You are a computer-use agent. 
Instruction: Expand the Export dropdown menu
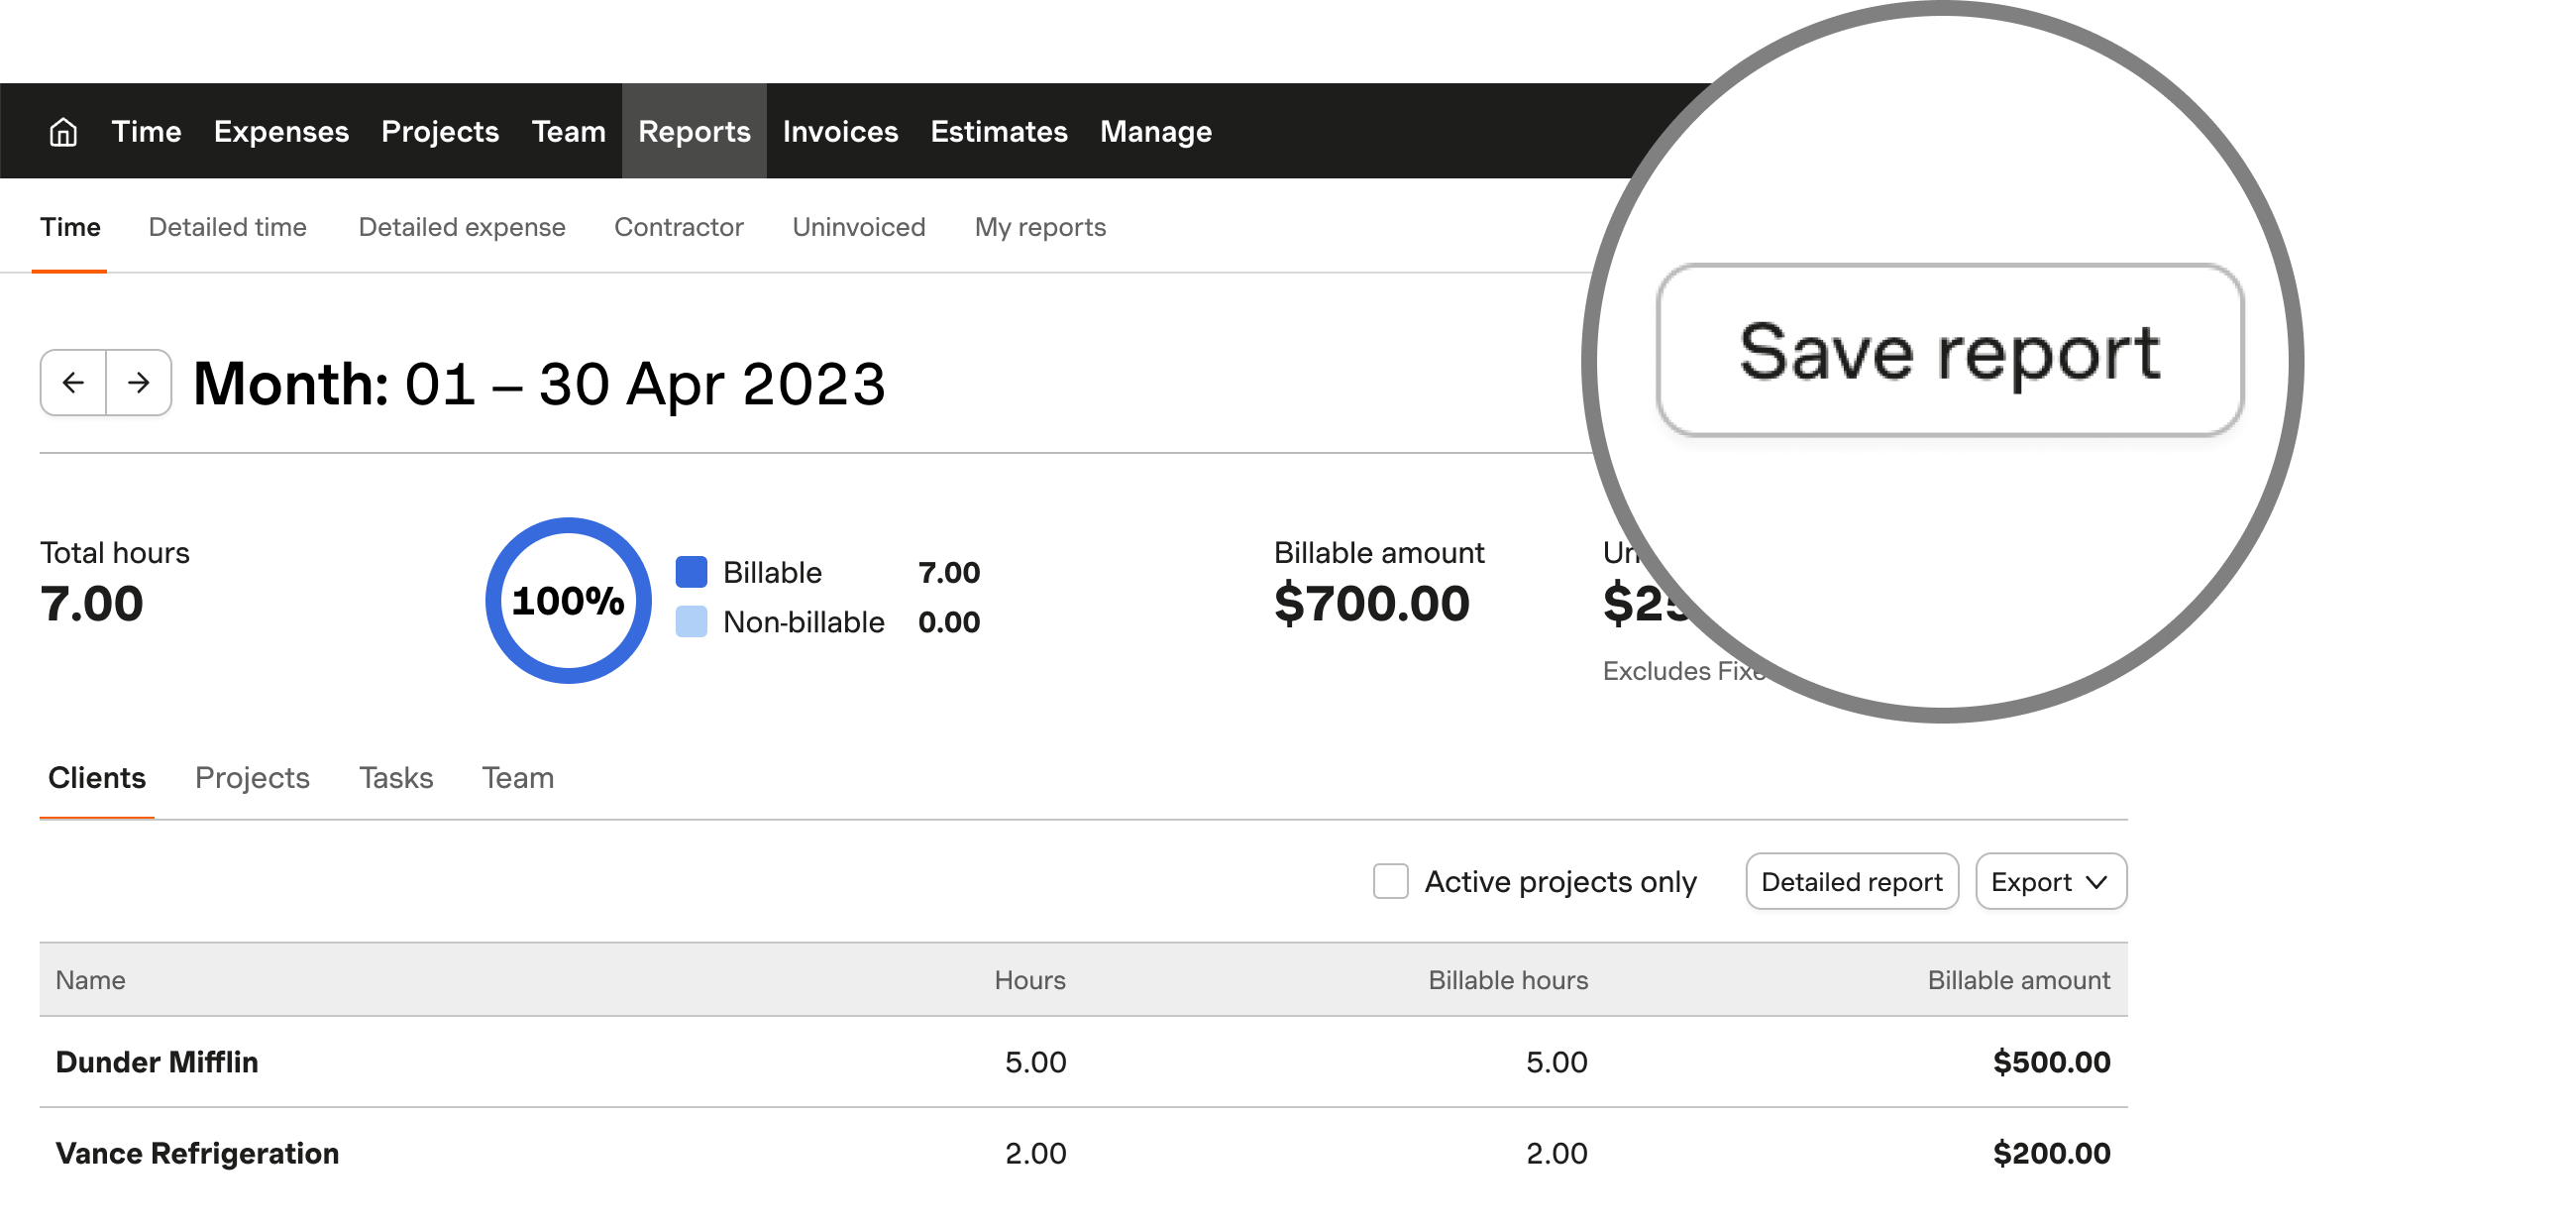pos(2049,882)
